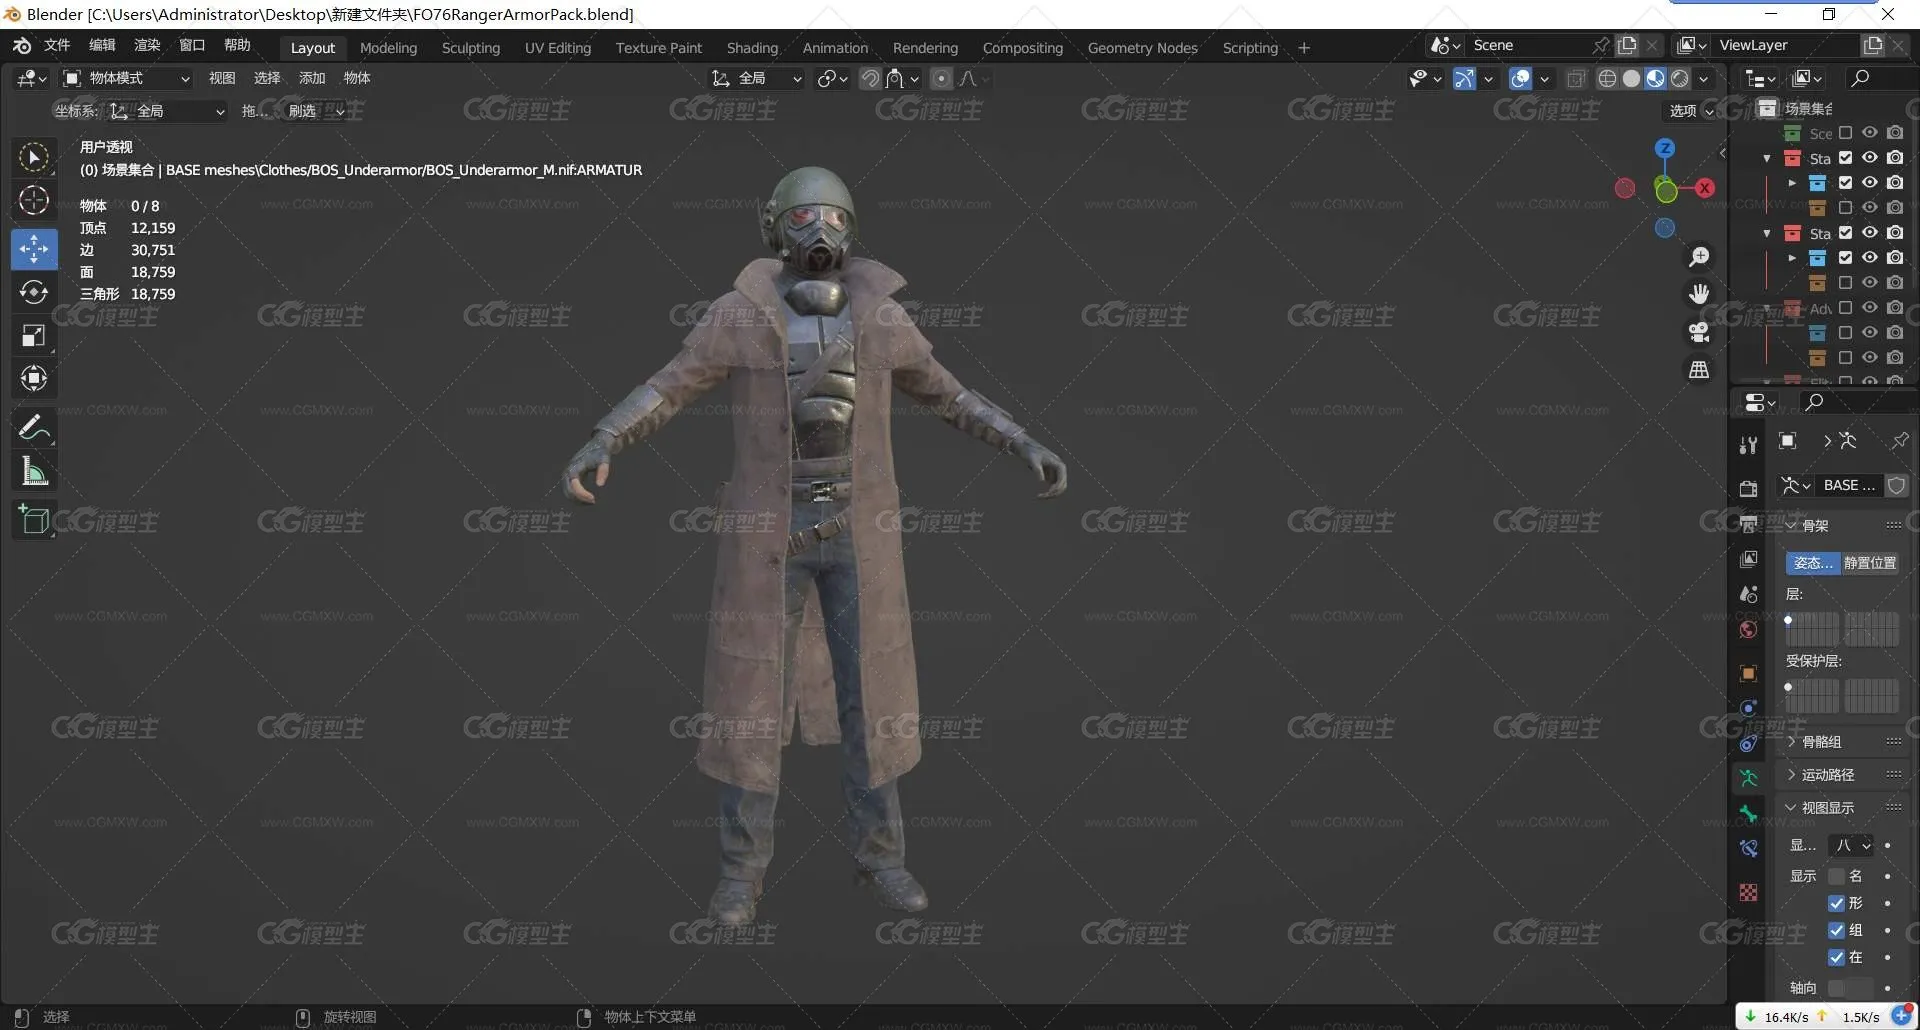Open the 物体模式 mode dropdown
Image resolution: width=1920 pixels, height=1030 pixels.
tap(126, 79)
